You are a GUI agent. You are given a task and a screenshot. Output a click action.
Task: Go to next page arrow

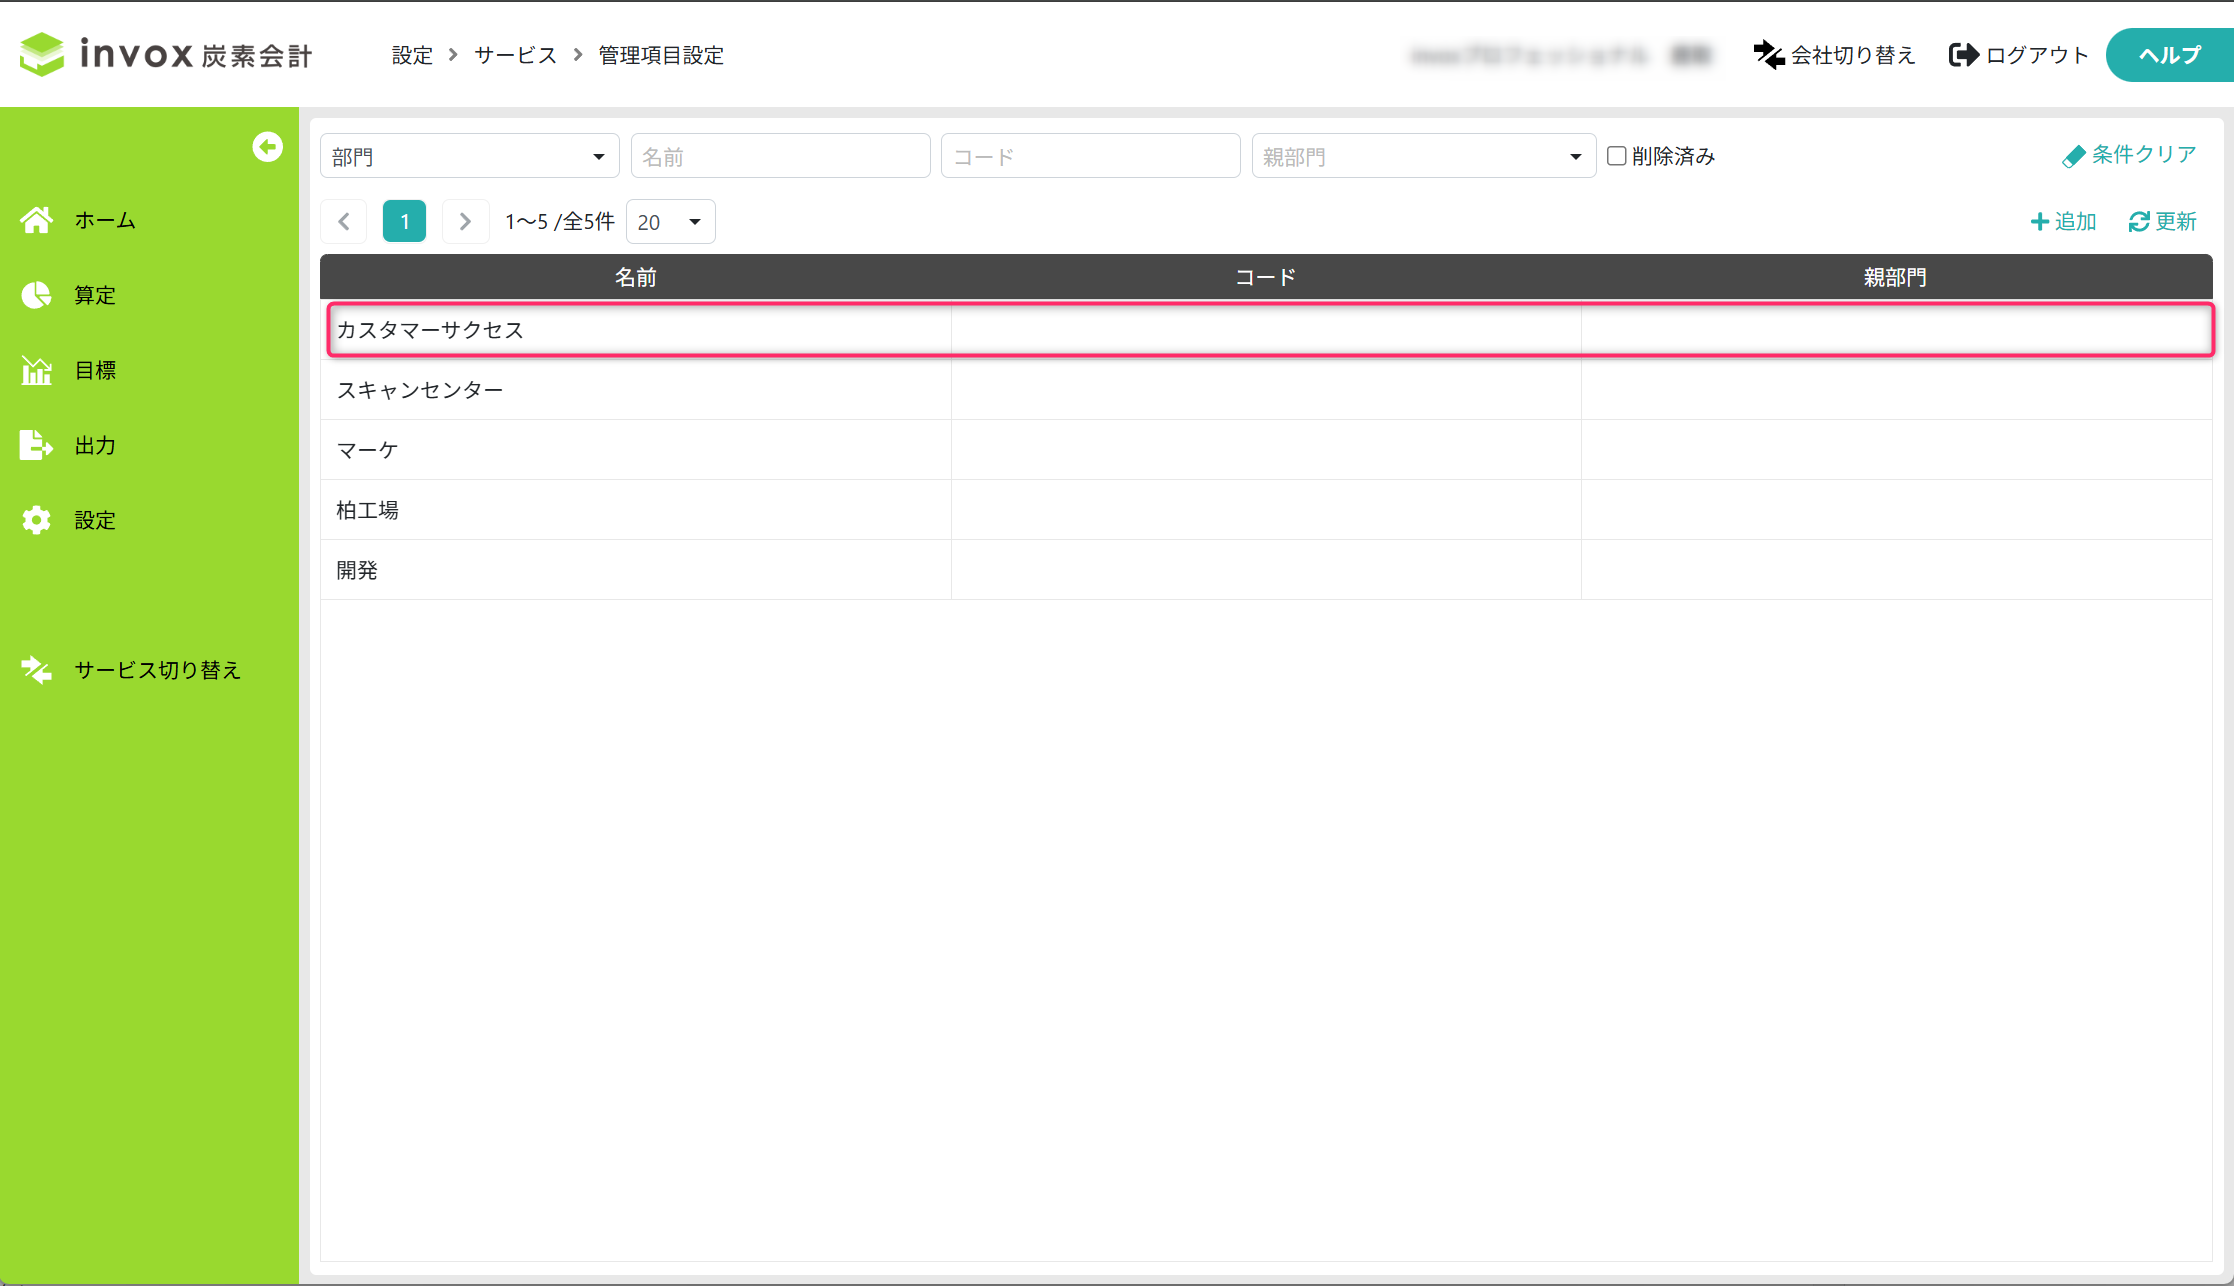[x=465, y=222]
